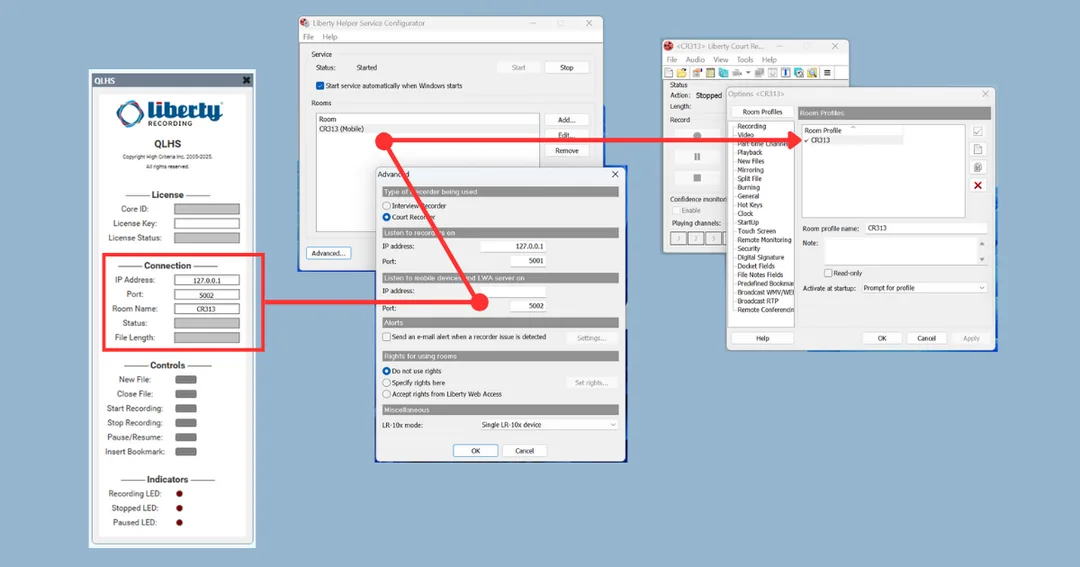Click the Insert Bookmark control button in QLHS
This screenshot has height=567, width=1080.
(185, 452)
